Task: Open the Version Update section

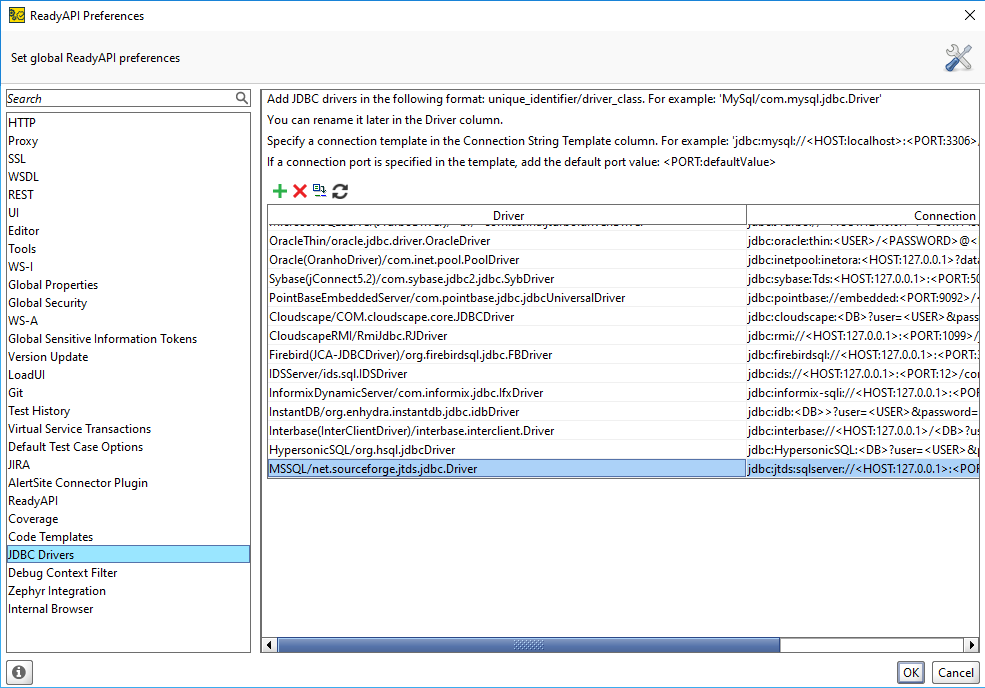Action: pyautogui.click(x=47, y=356)
